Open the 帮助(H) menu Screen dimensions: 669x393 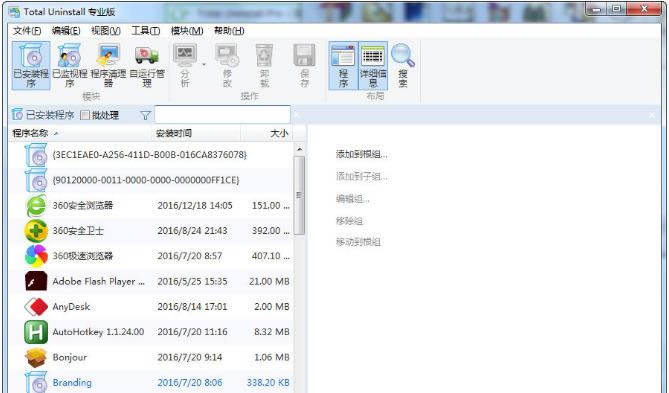(229, 31)
